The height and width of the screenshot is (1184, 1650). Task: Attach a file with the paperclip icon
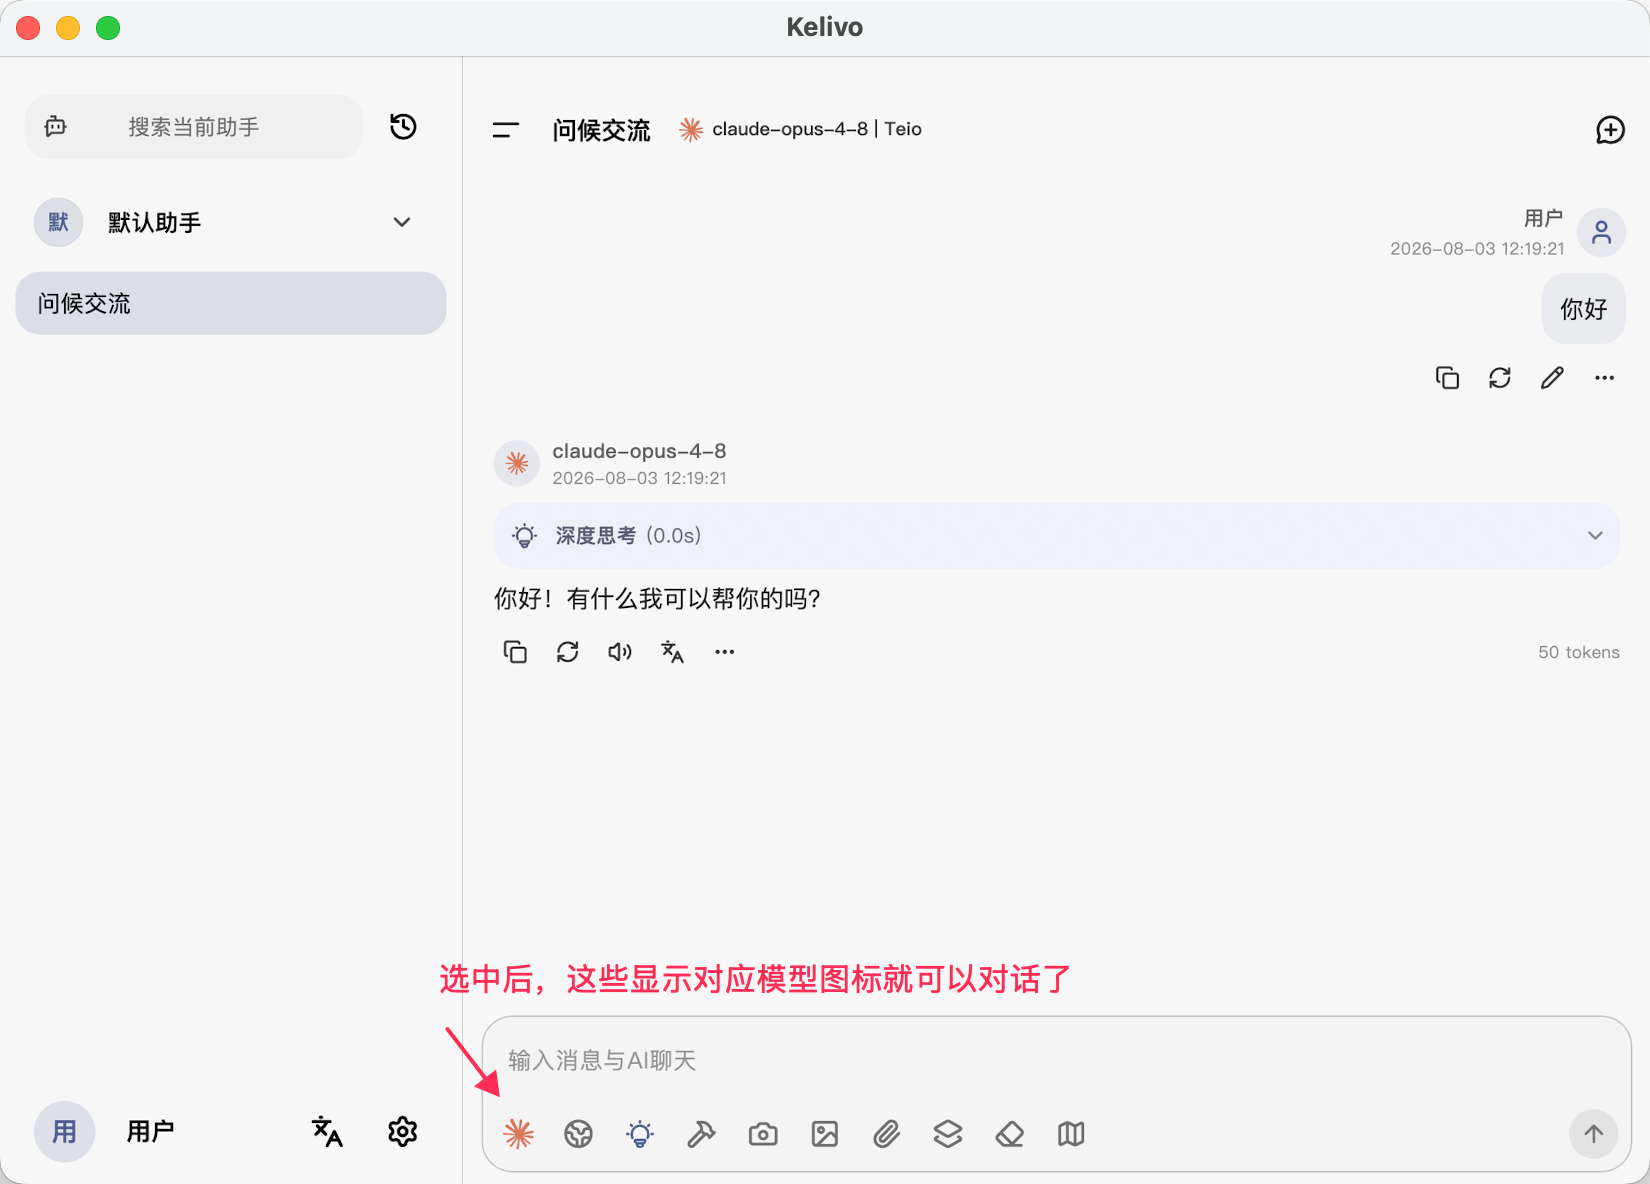tap(886, 1133)
